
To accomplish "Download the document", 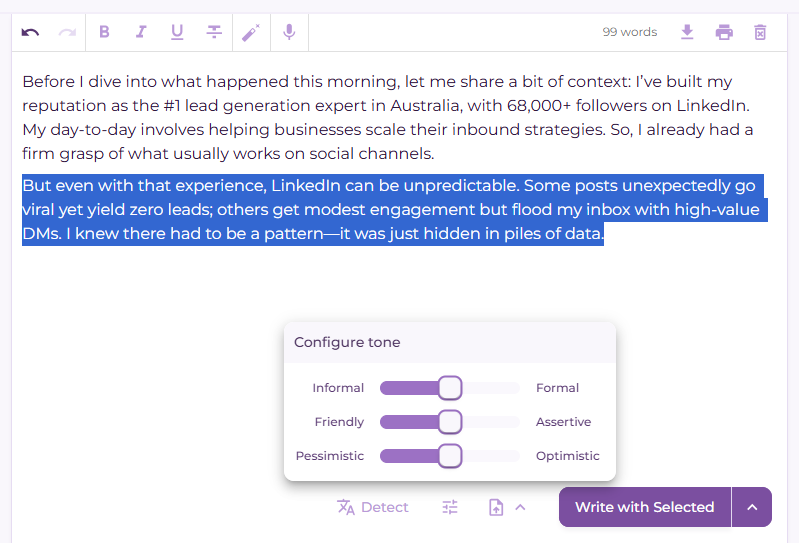I will 687,32.
